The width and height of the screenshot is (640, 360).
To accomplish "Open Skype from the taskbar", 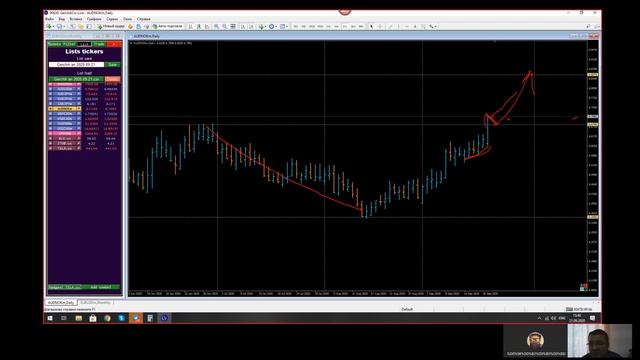I will (121, 318).
